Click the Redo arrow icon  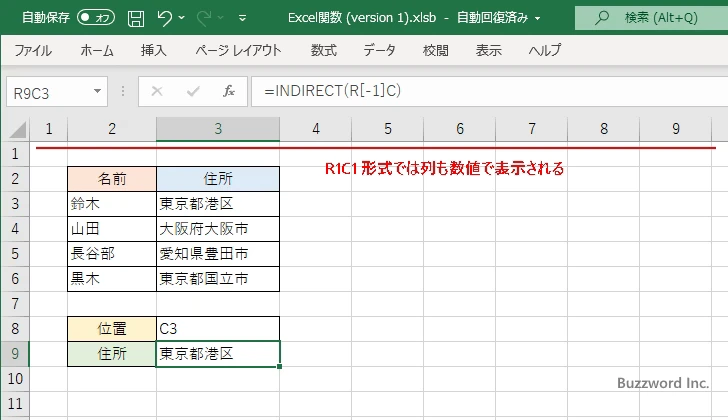click(204, 18)
